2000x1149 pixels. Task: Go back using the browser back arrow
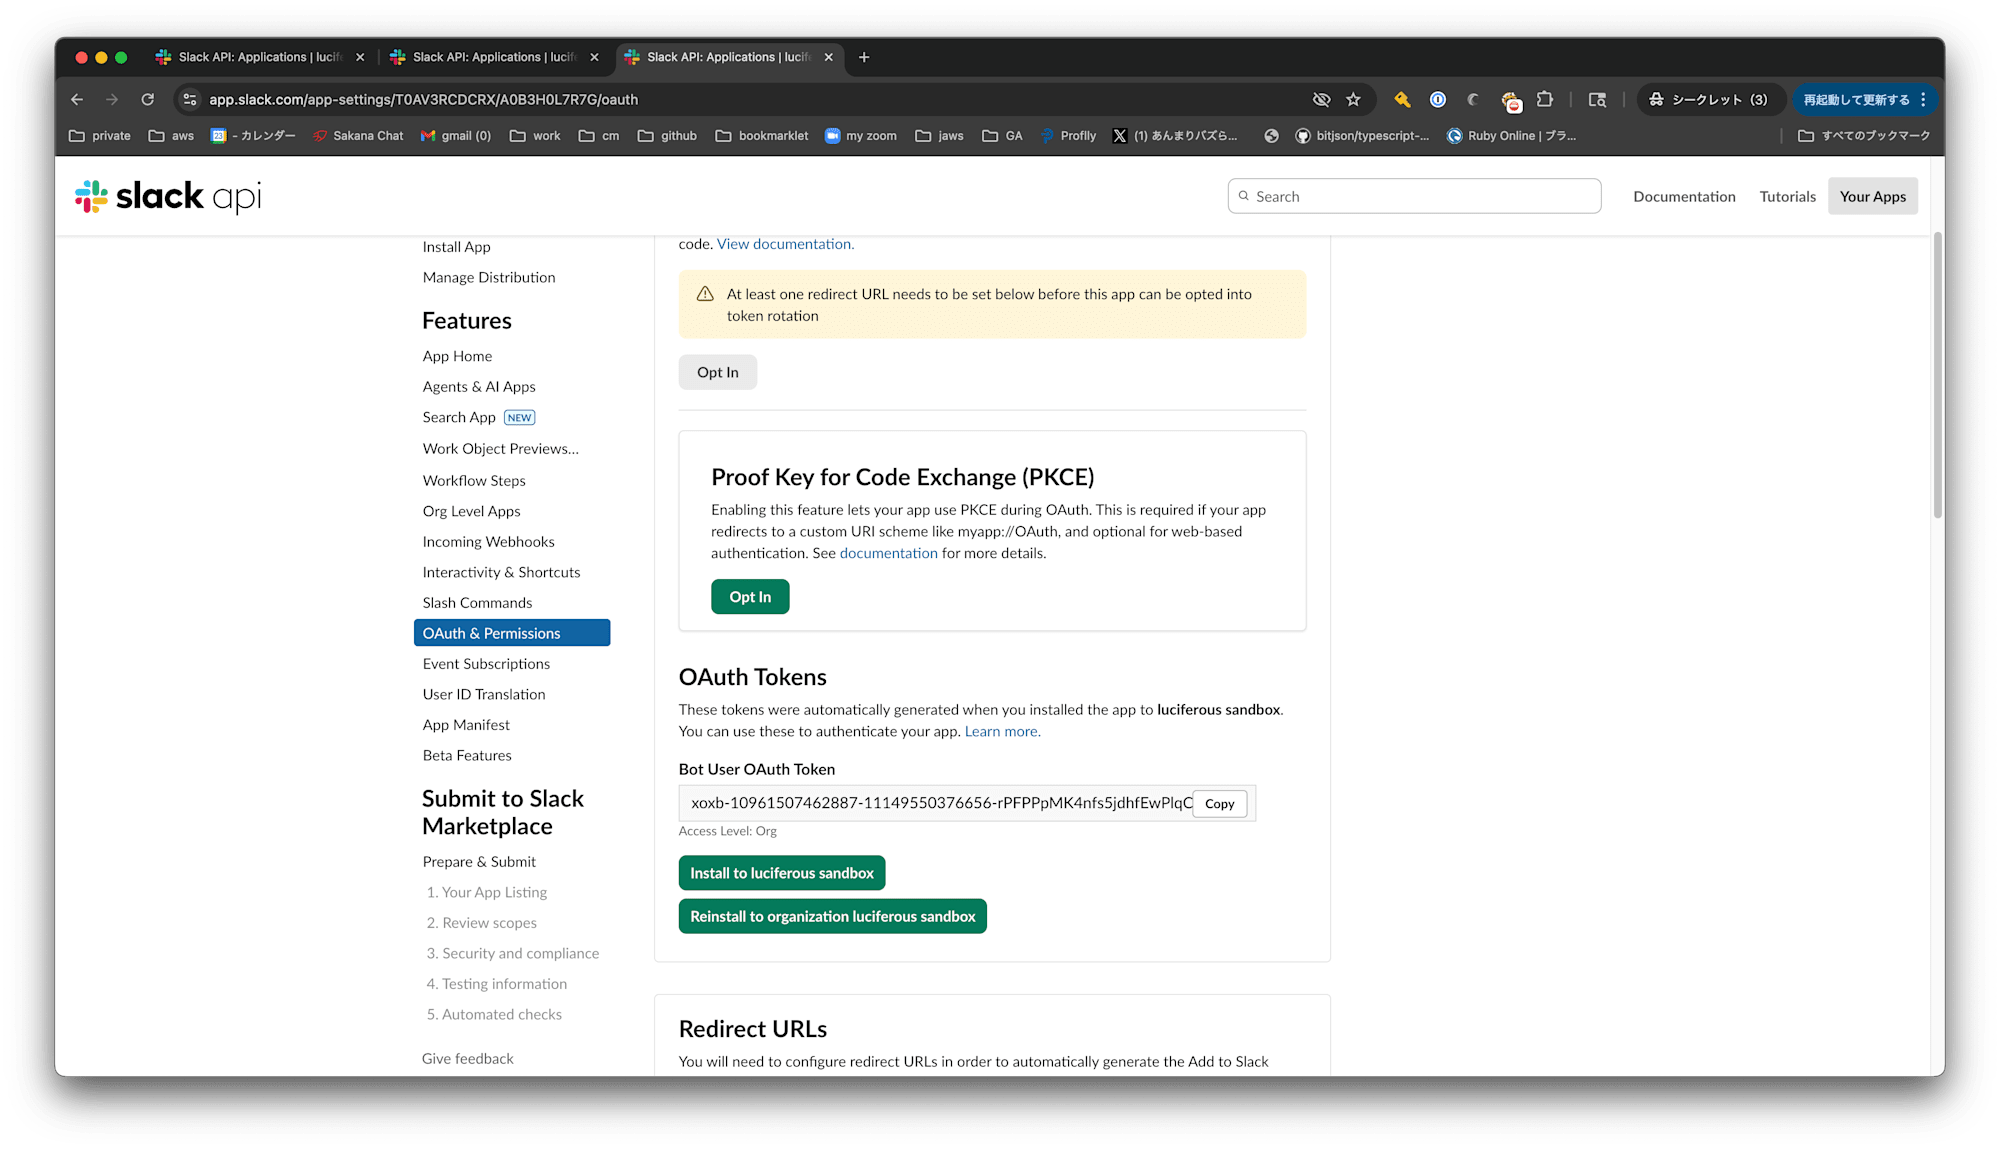click(77, 99)
